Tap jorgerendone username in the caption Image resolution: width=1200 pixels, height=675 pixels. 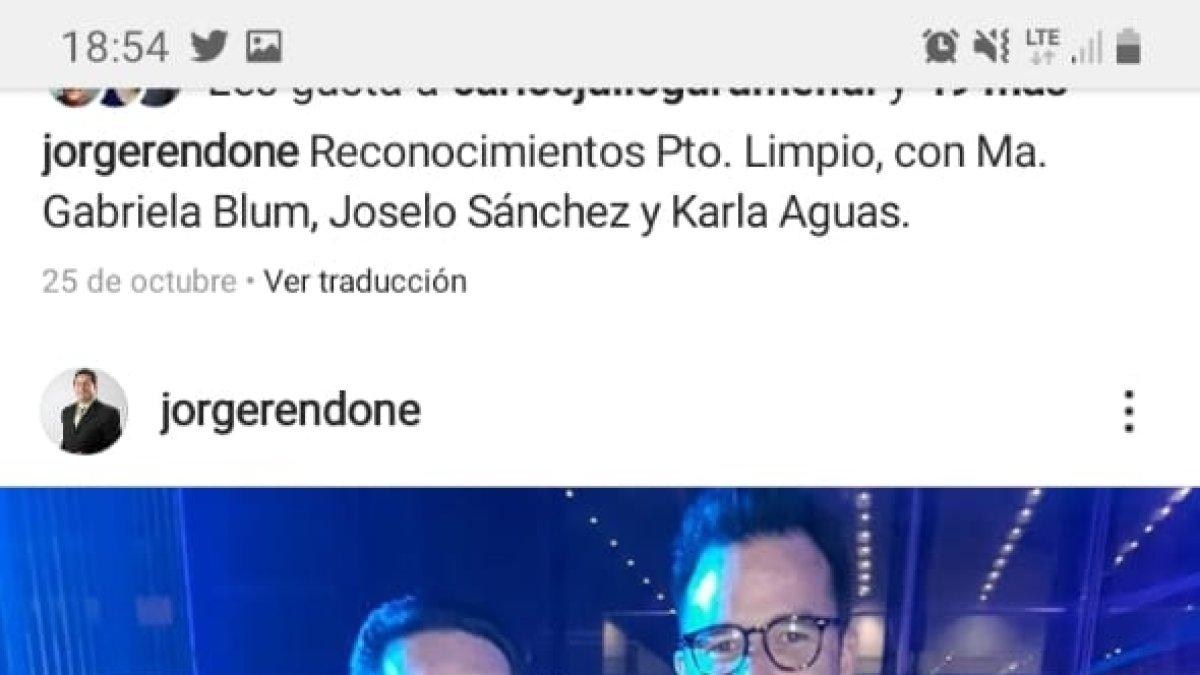170,155
